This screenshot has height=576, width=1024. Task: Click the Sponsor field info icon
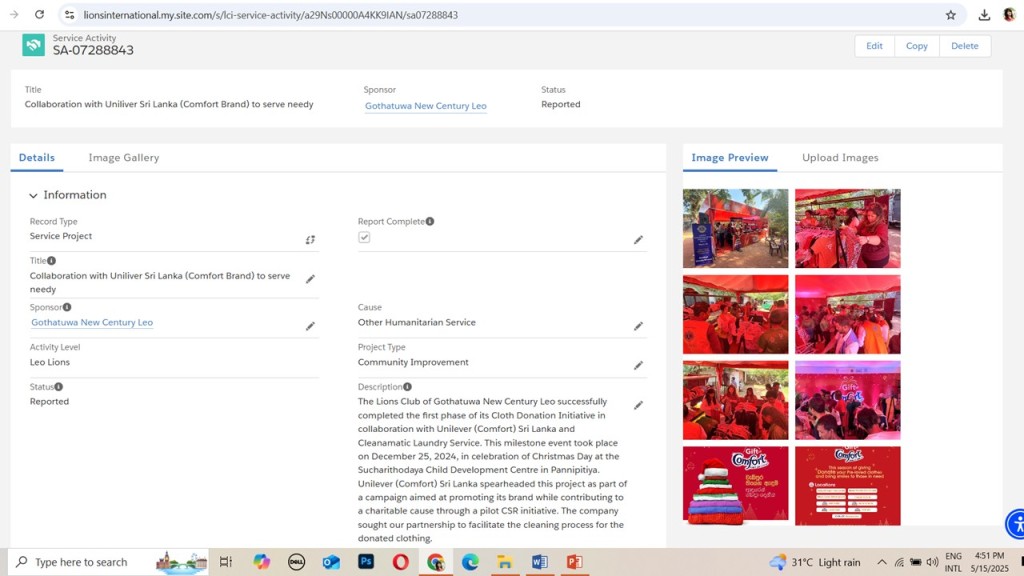(x=67, y=307)
